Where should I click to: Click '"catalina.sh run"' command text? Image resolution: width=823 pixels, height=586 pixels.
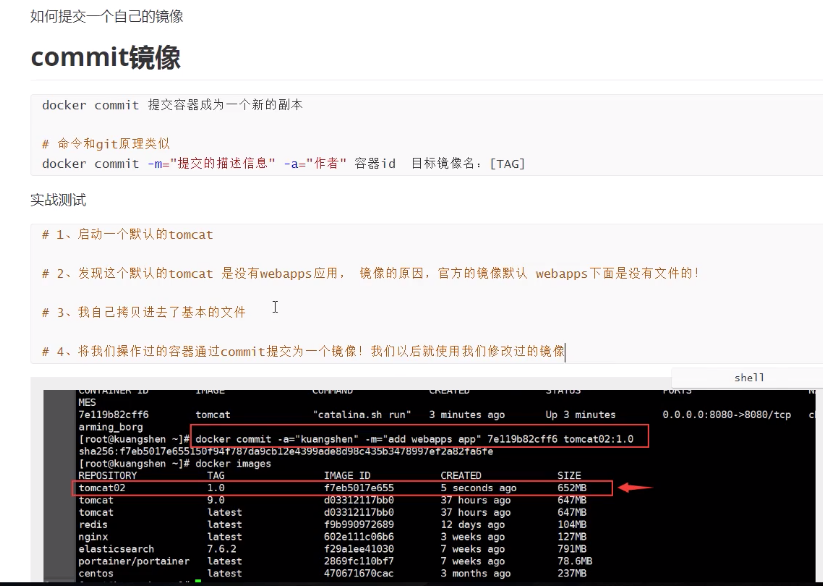[x=362, y=415]
